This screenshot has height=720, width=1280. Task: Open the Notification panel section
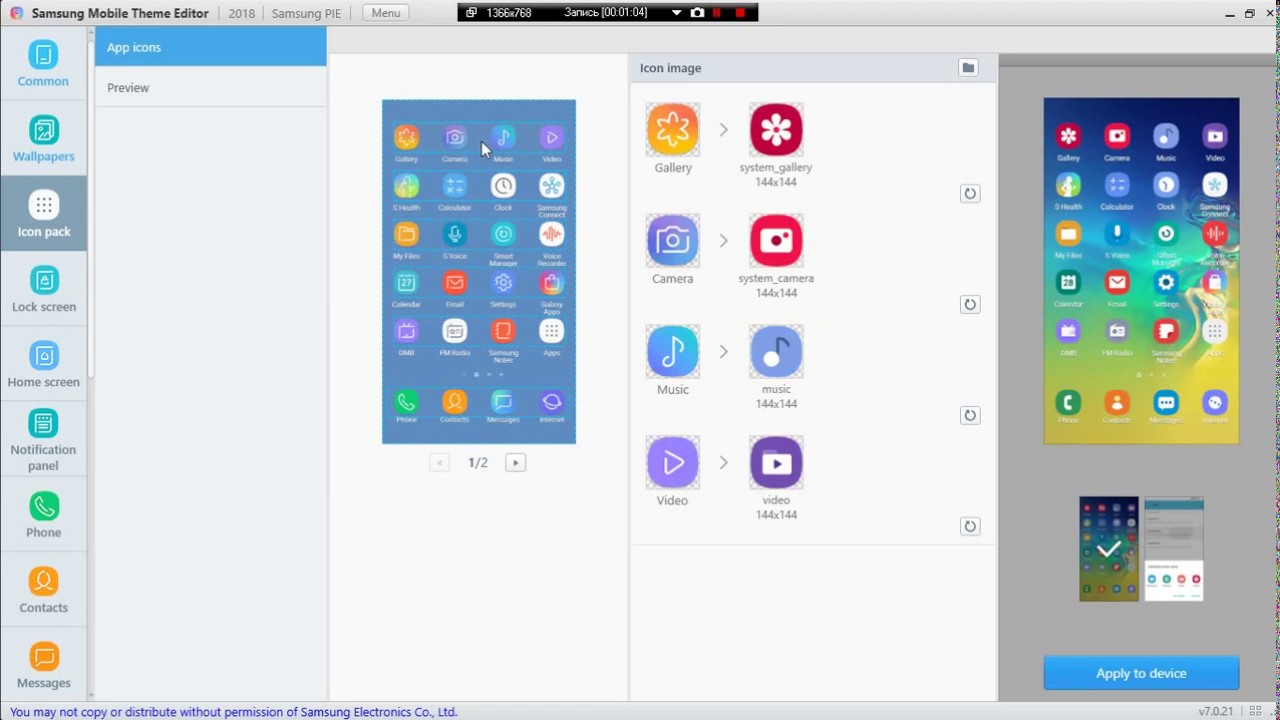coord(43,440)
